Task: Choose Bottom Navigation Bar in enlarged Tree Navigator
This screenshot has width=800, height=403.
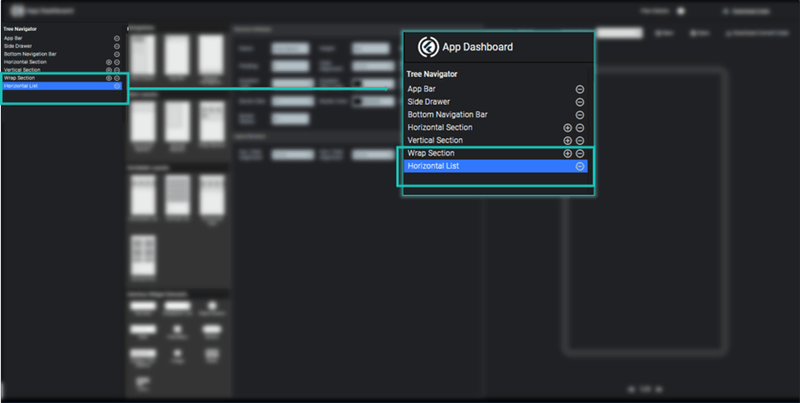Action: point(447,115)
